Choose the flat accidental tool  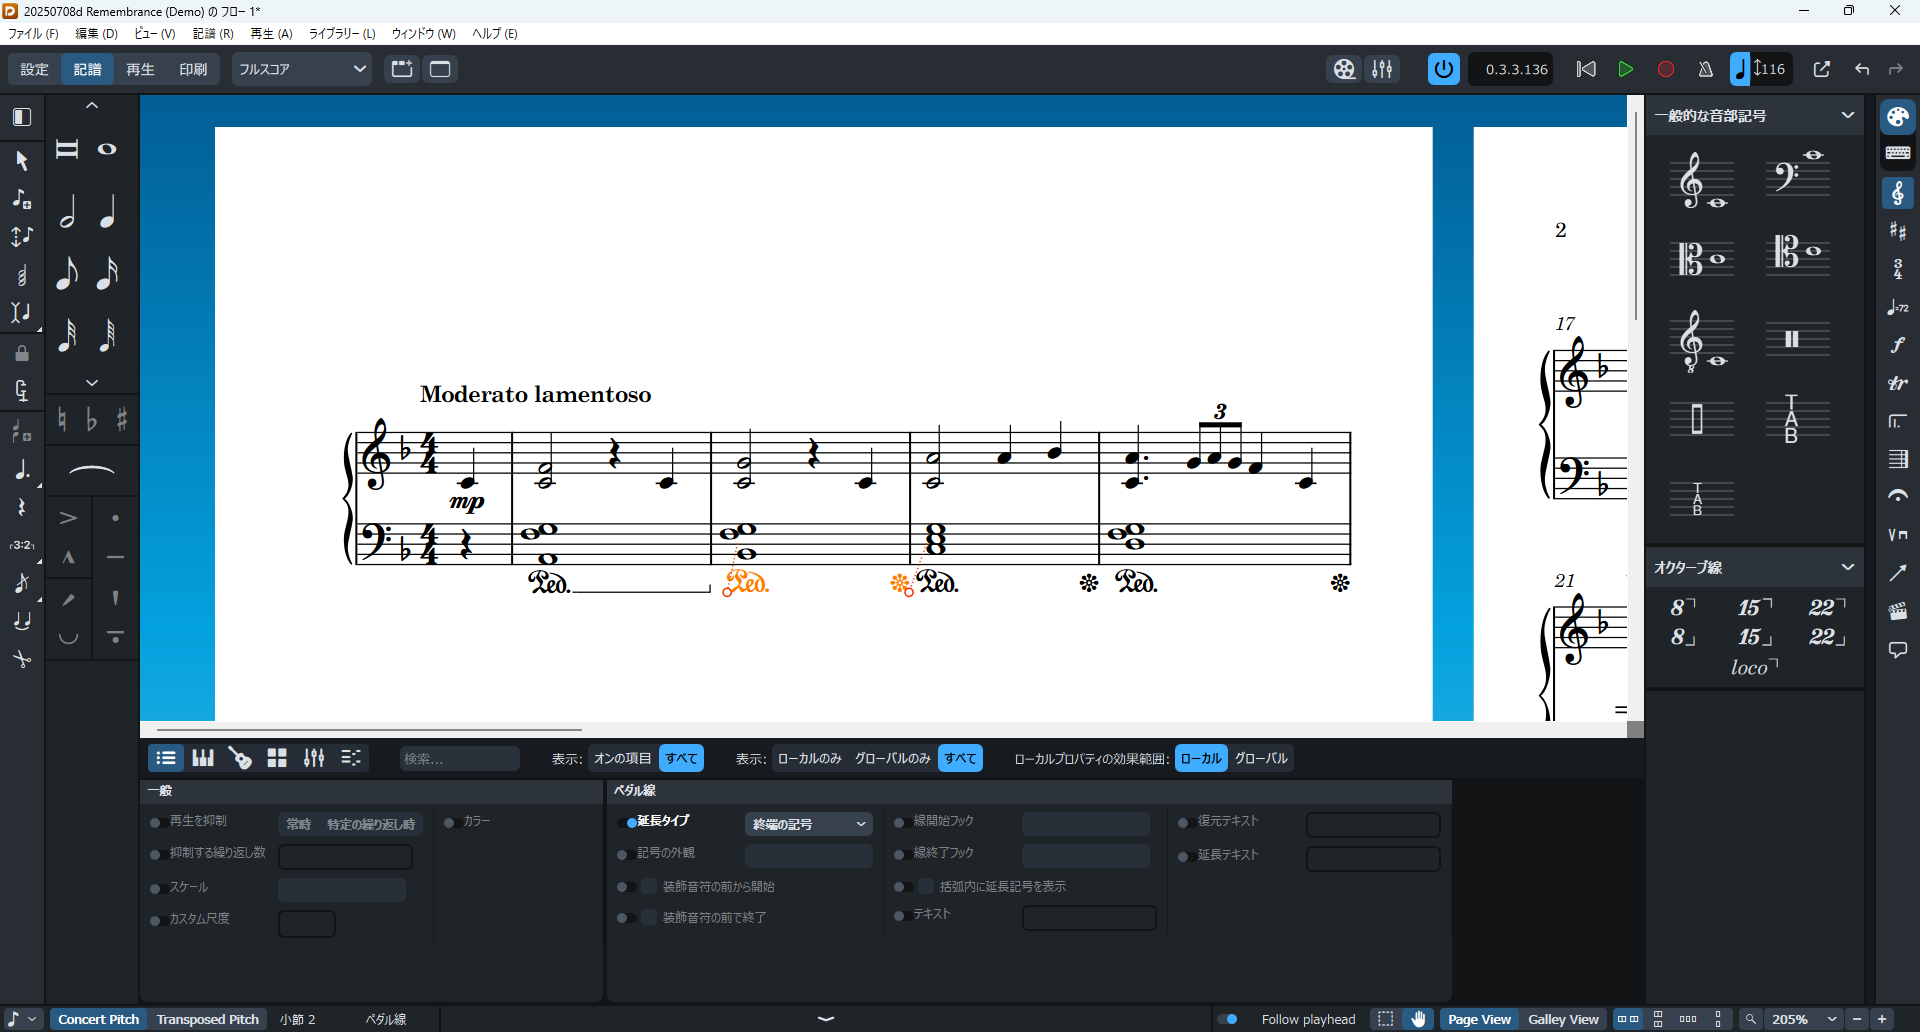click(x=91, y=420)
